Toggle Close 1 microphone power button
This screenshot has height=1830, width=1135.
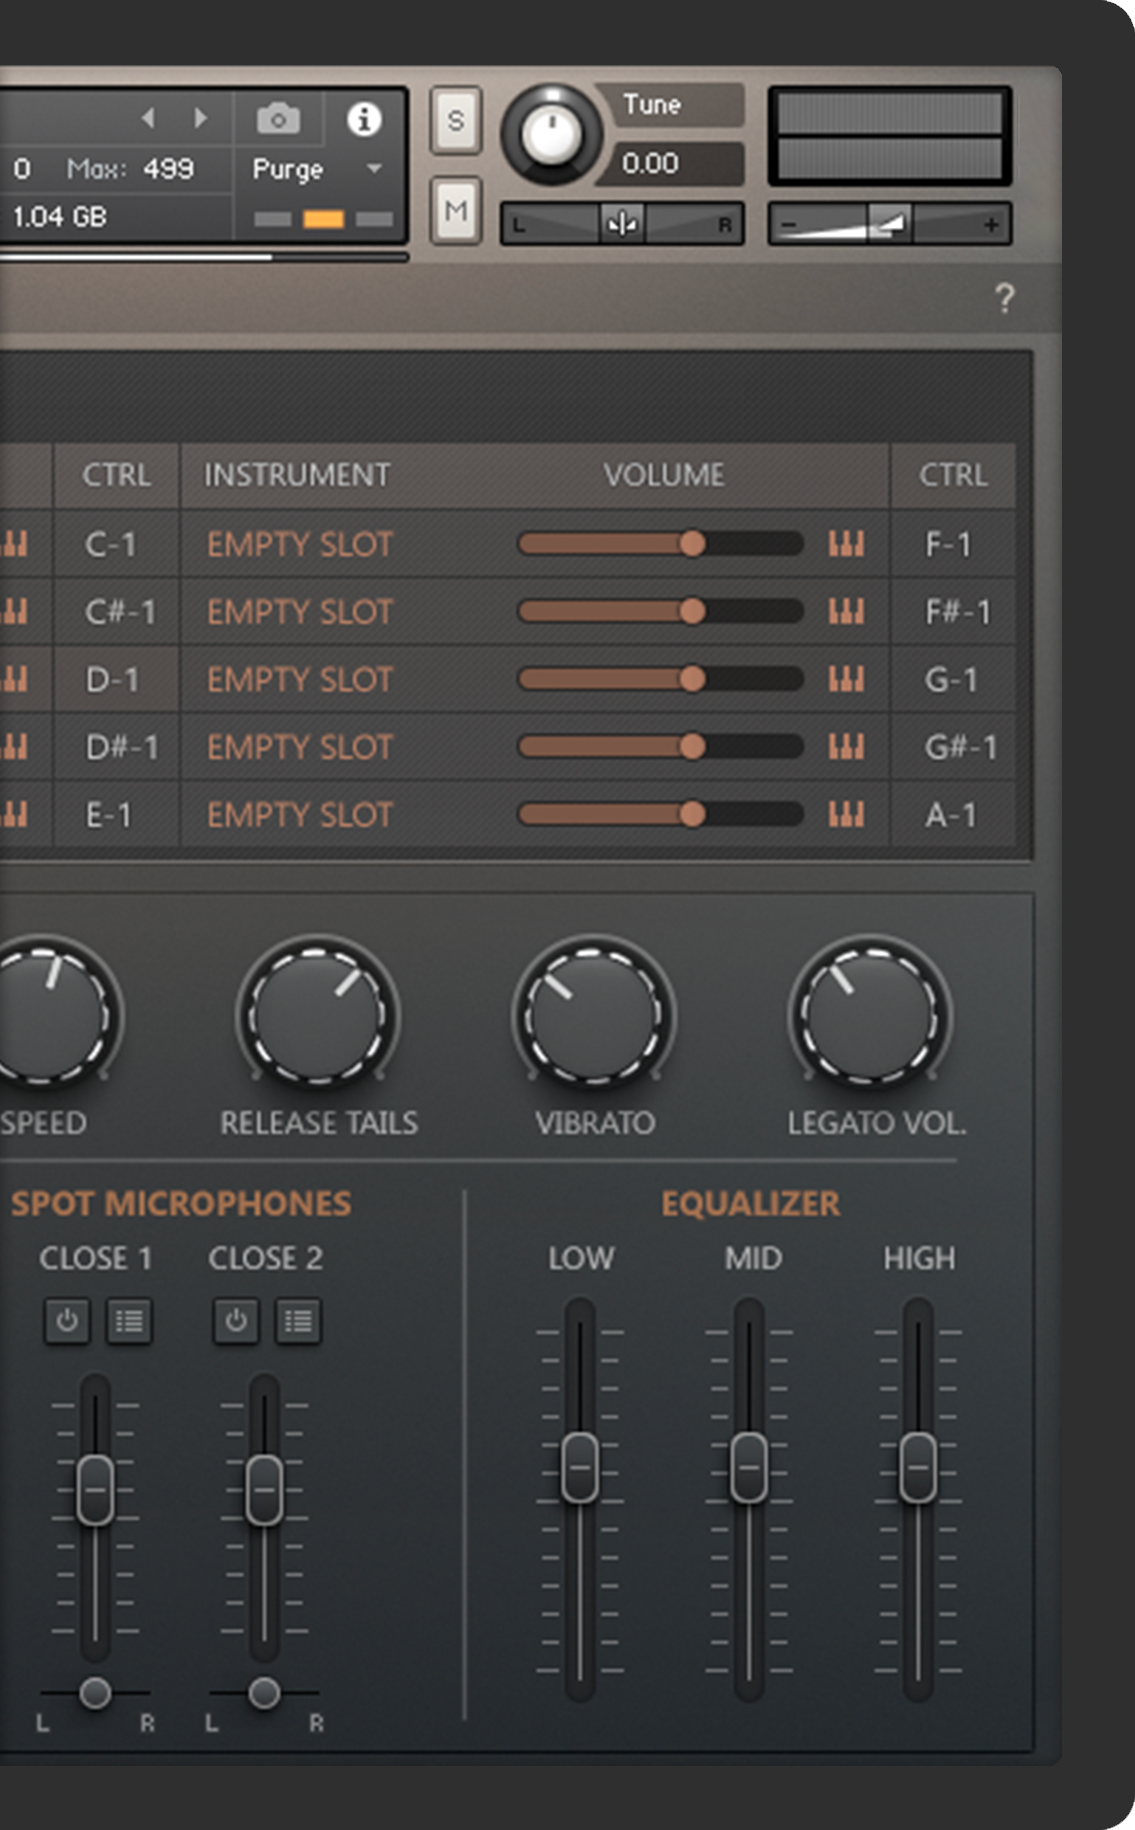click(x=67, y=1321)
